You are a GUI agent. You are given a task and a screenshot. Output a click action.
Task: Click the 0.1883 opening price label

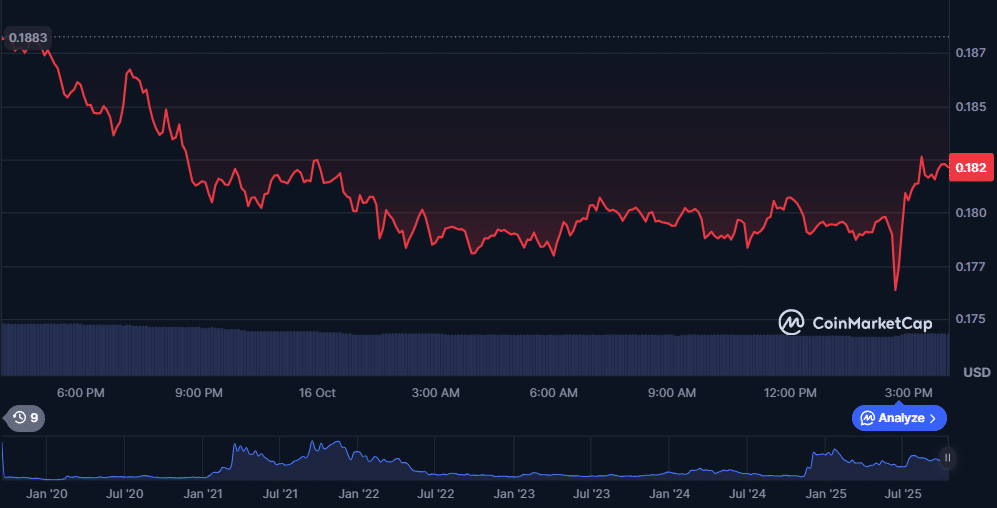[x=28, y=38]
